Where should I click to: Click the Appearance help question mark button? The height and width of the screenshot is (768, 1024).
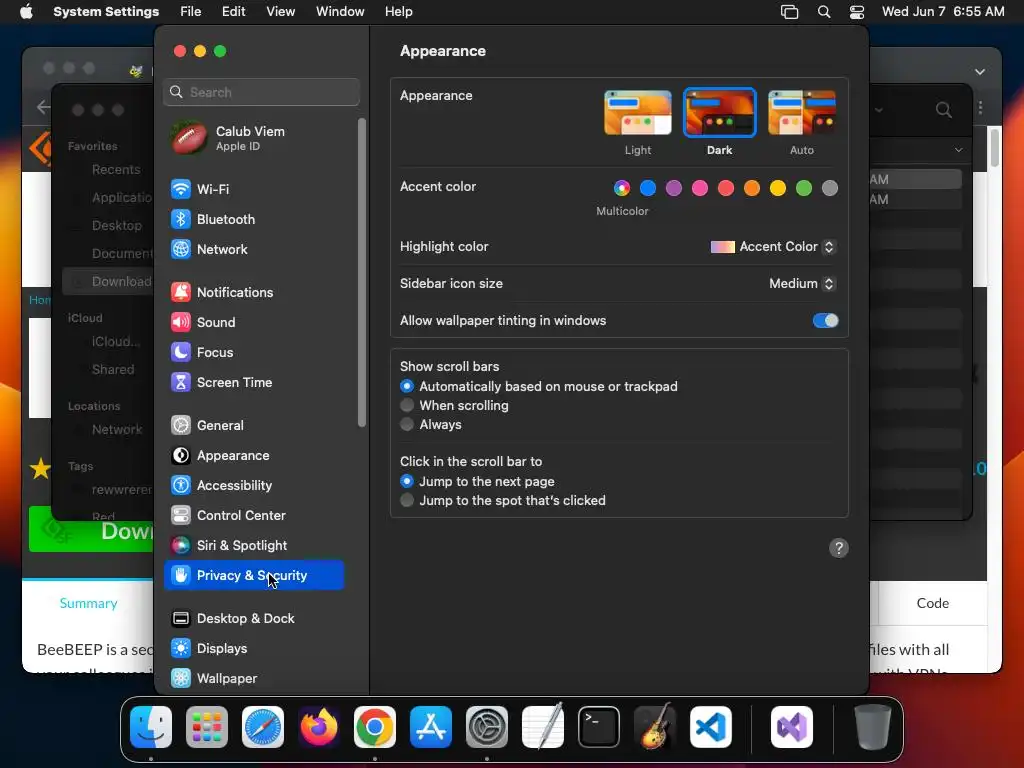(x=839, y=548)
